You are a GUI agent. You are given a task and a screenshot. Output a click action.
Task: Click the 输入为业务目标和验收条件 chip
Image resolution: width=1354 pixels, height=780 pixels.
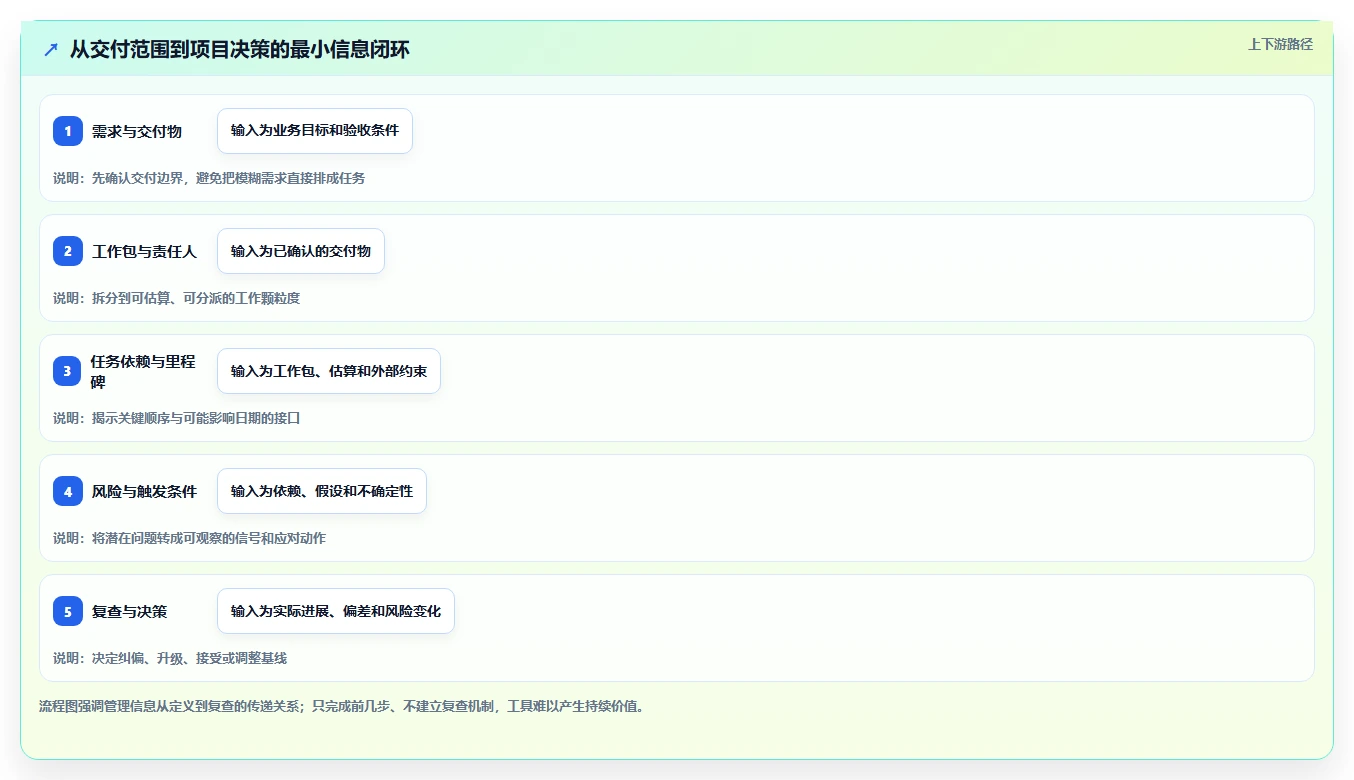315,131
